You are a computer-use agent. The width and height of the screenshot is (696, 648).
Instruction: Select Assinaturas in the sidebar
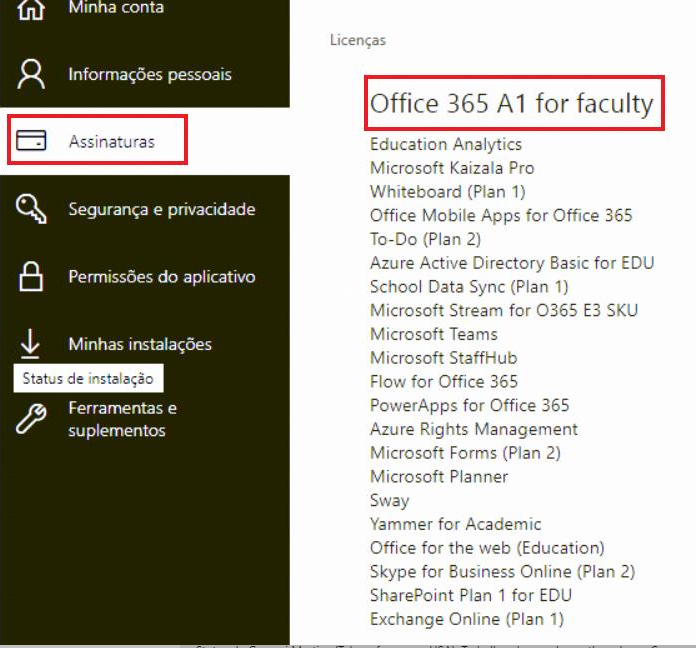(x=112, y=142)
